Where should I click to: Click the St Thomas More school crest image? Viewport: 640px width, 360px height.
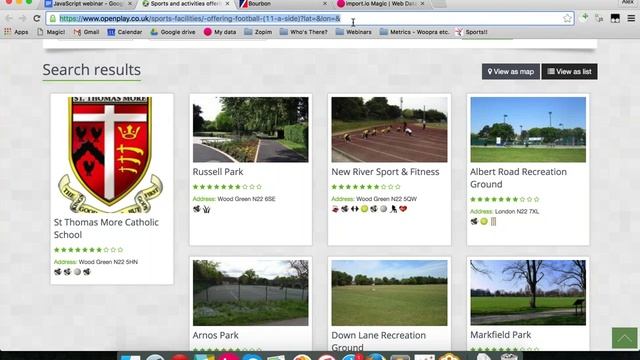click(110, 155)
